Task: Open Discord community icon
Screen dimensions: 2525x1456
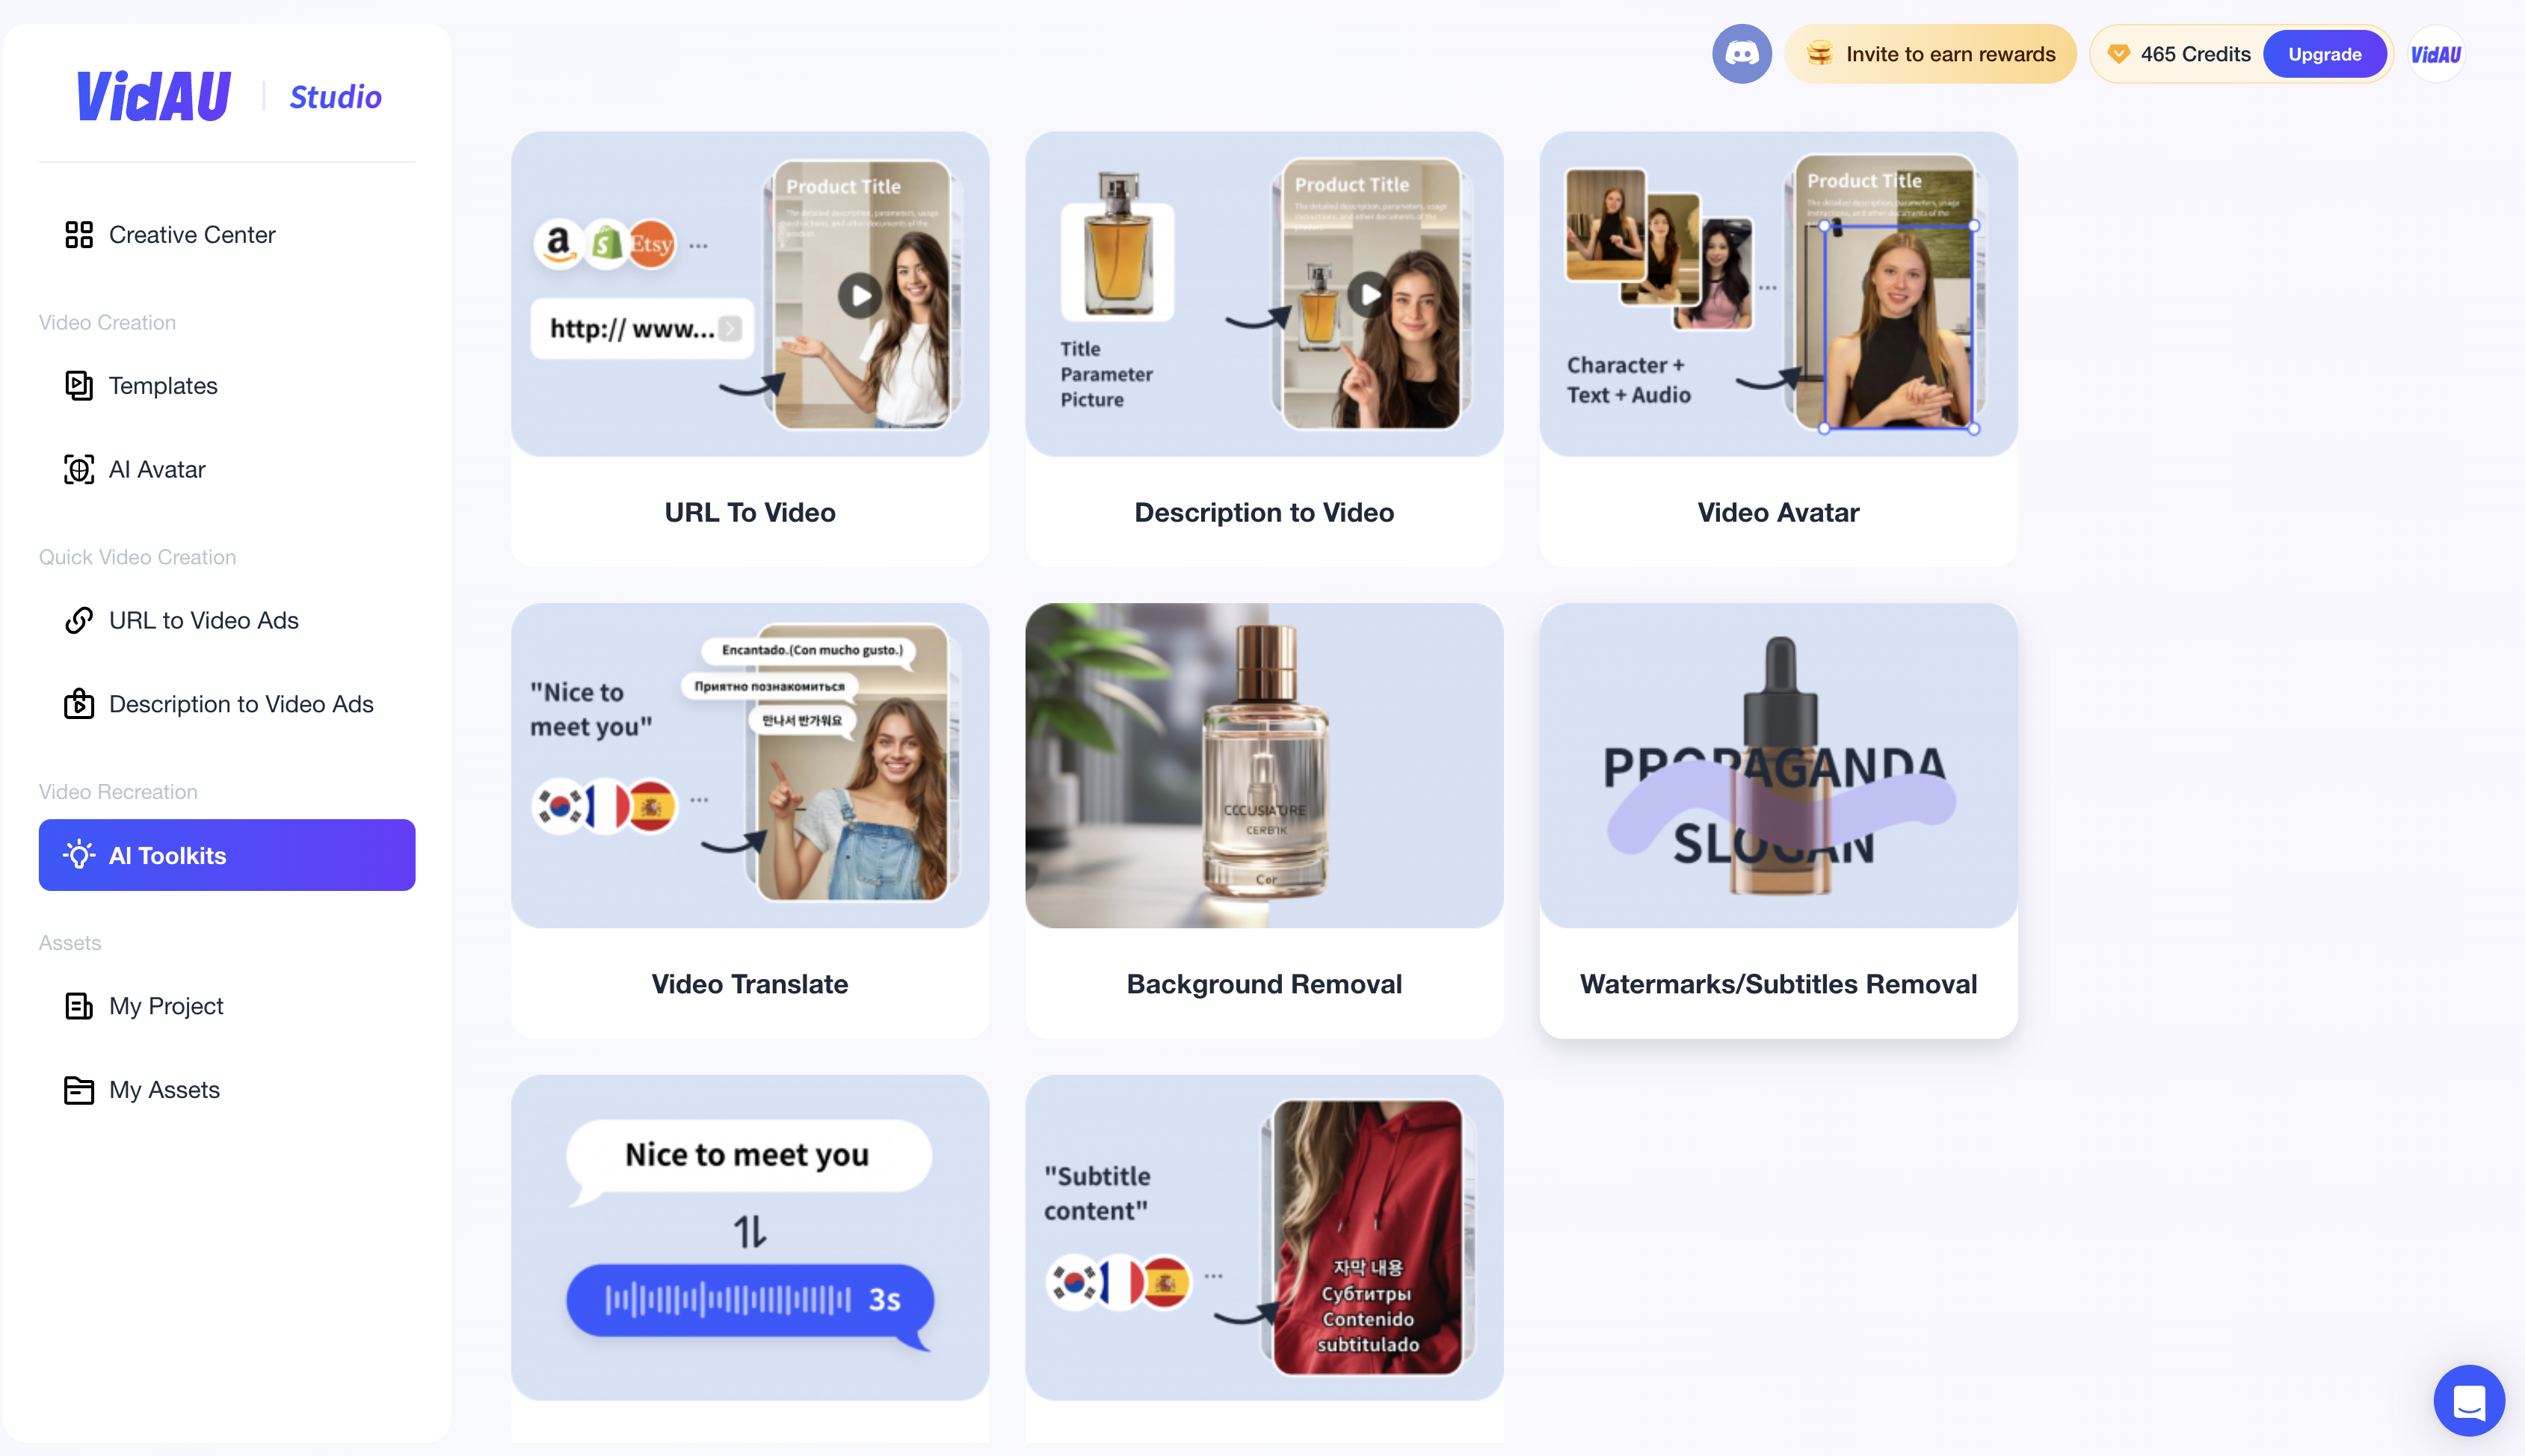Action: (1739, 55)
